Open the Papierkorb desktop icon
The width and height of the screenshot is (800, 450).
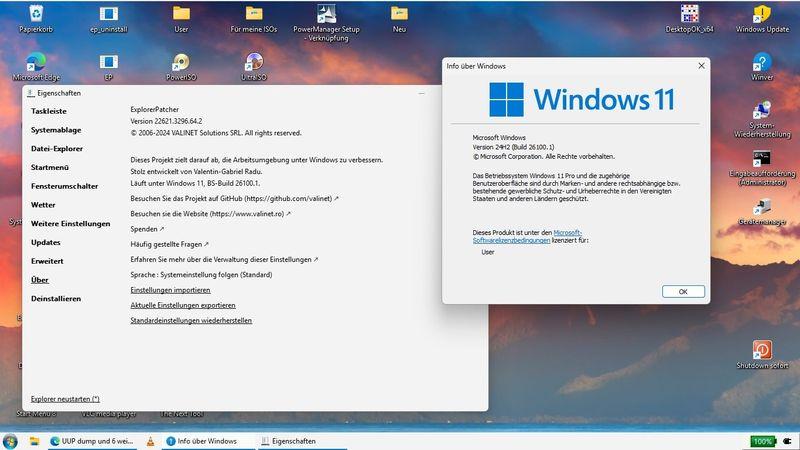[36, 18]
